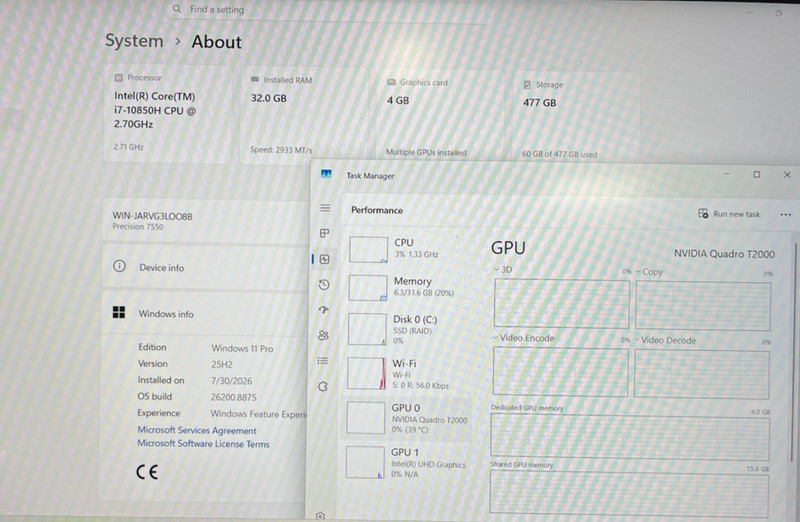Screen dimensions: 800x522
Task: Open Users icon in Task Manager sidebar
Action: pos(323,335)
